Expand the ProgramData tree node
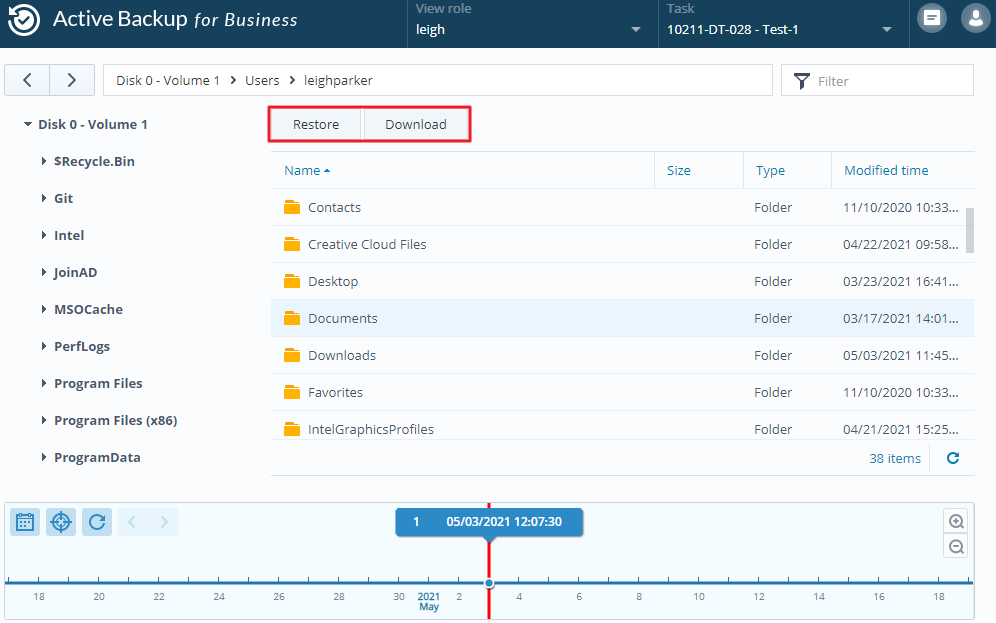Viewport: 996px width, 623px height. 43,457
